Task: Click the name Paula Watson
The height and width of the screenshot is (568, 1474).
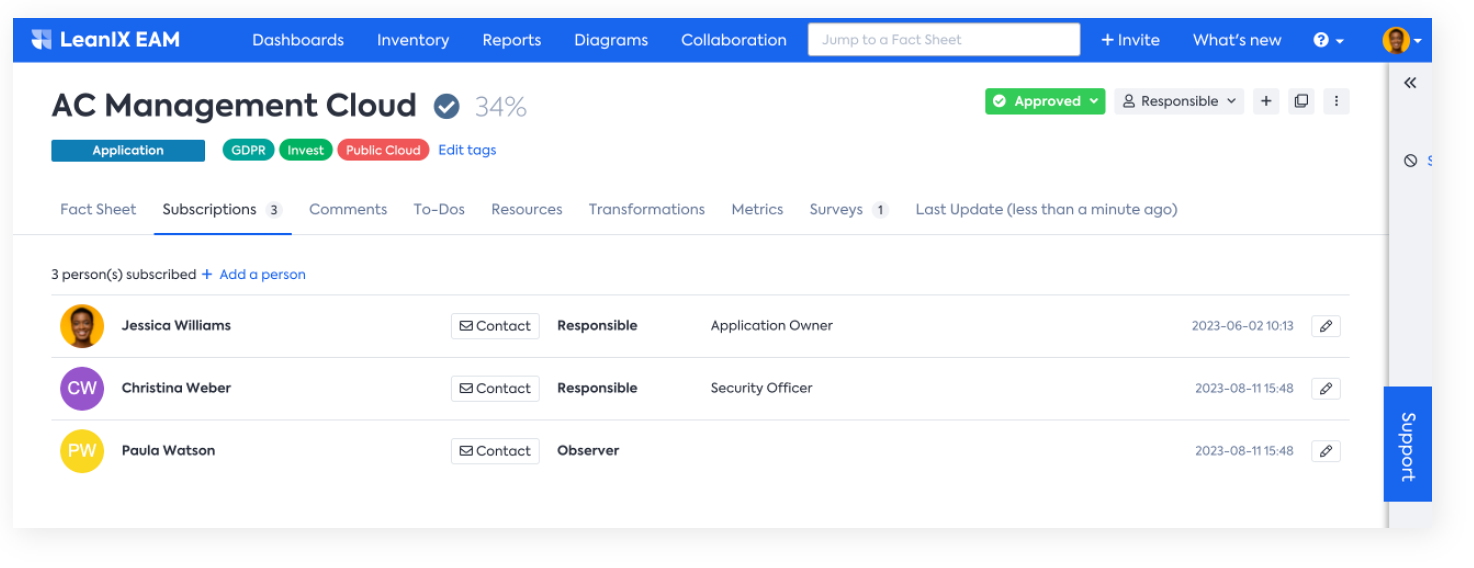Action: (x=168, y=450)
